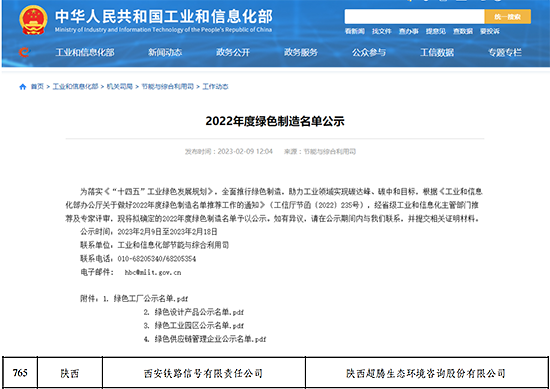
Task: Click the source text 来源：节能与综合利用司
Action: coord(320,152)
